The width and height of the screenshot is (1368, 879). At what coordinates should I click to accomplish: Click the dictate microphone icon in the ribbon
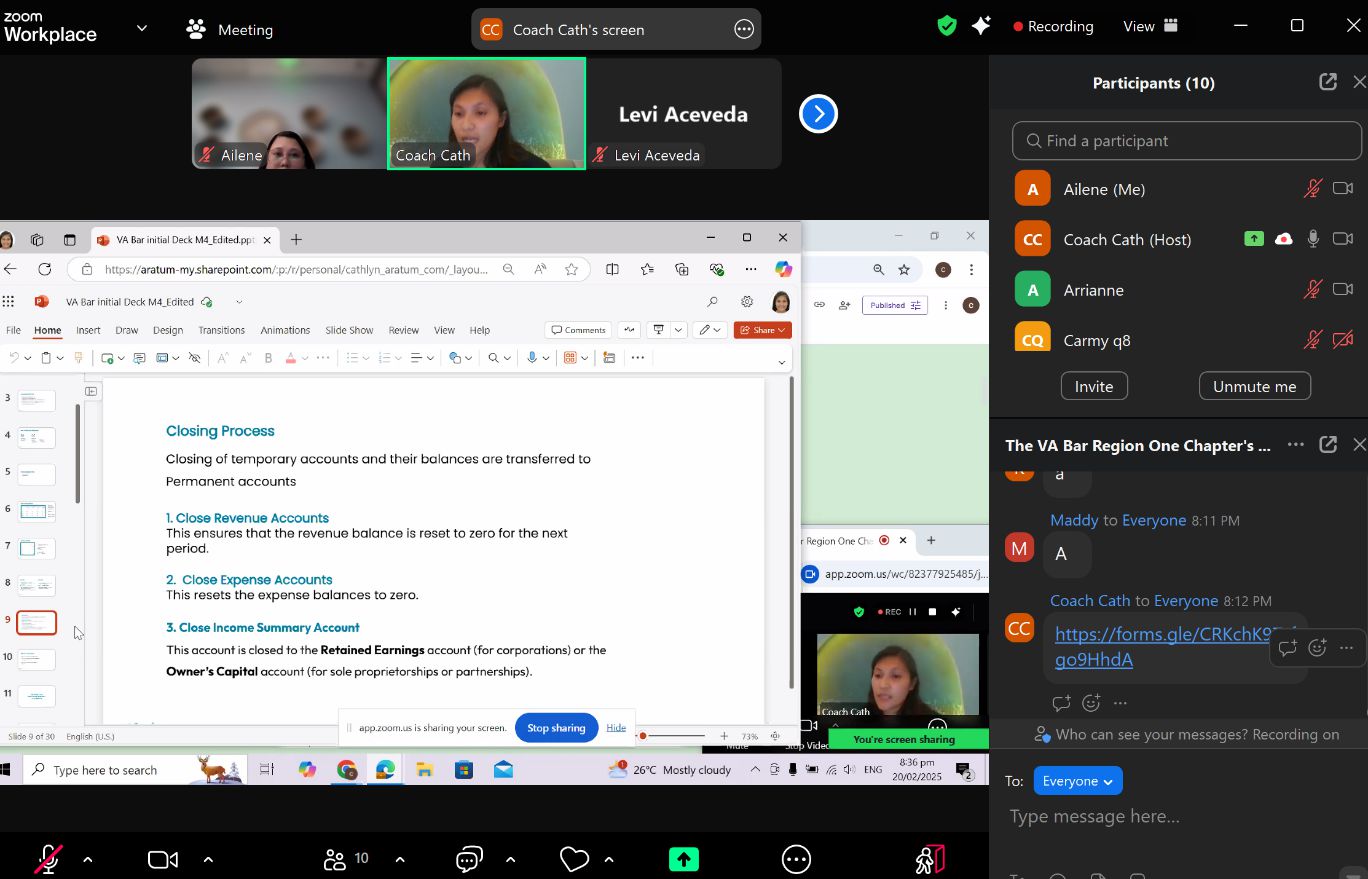[x=532, y=358]
